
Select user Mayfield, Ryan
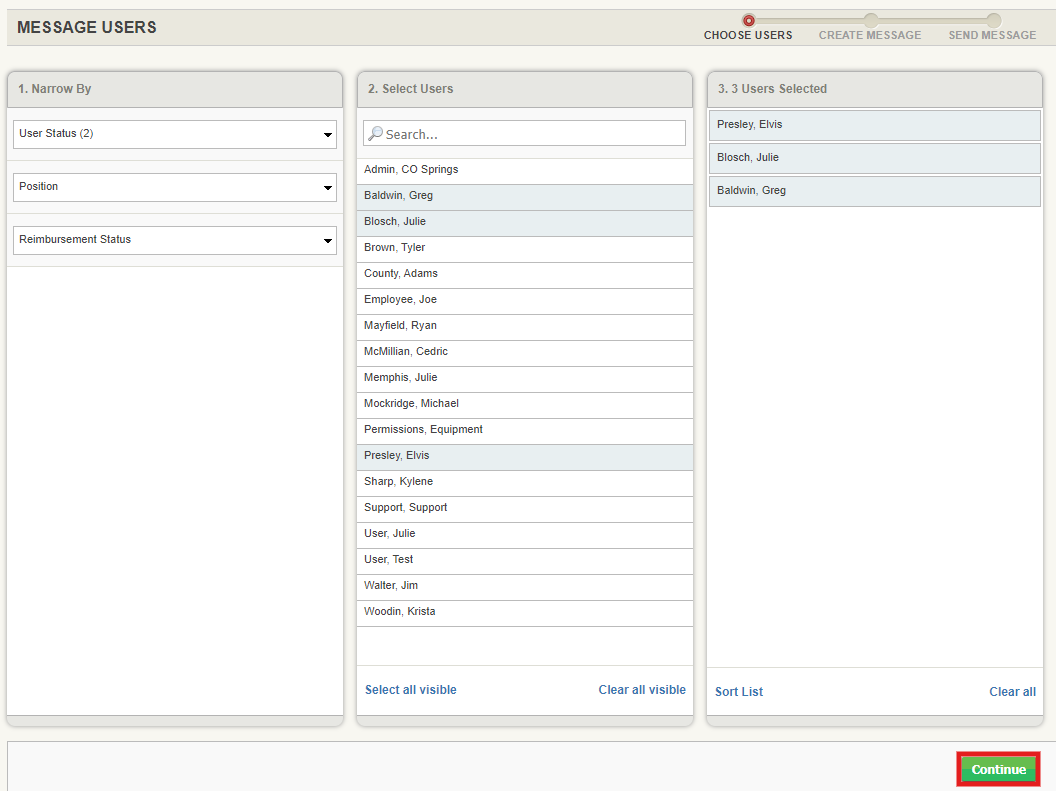(525, 326)
